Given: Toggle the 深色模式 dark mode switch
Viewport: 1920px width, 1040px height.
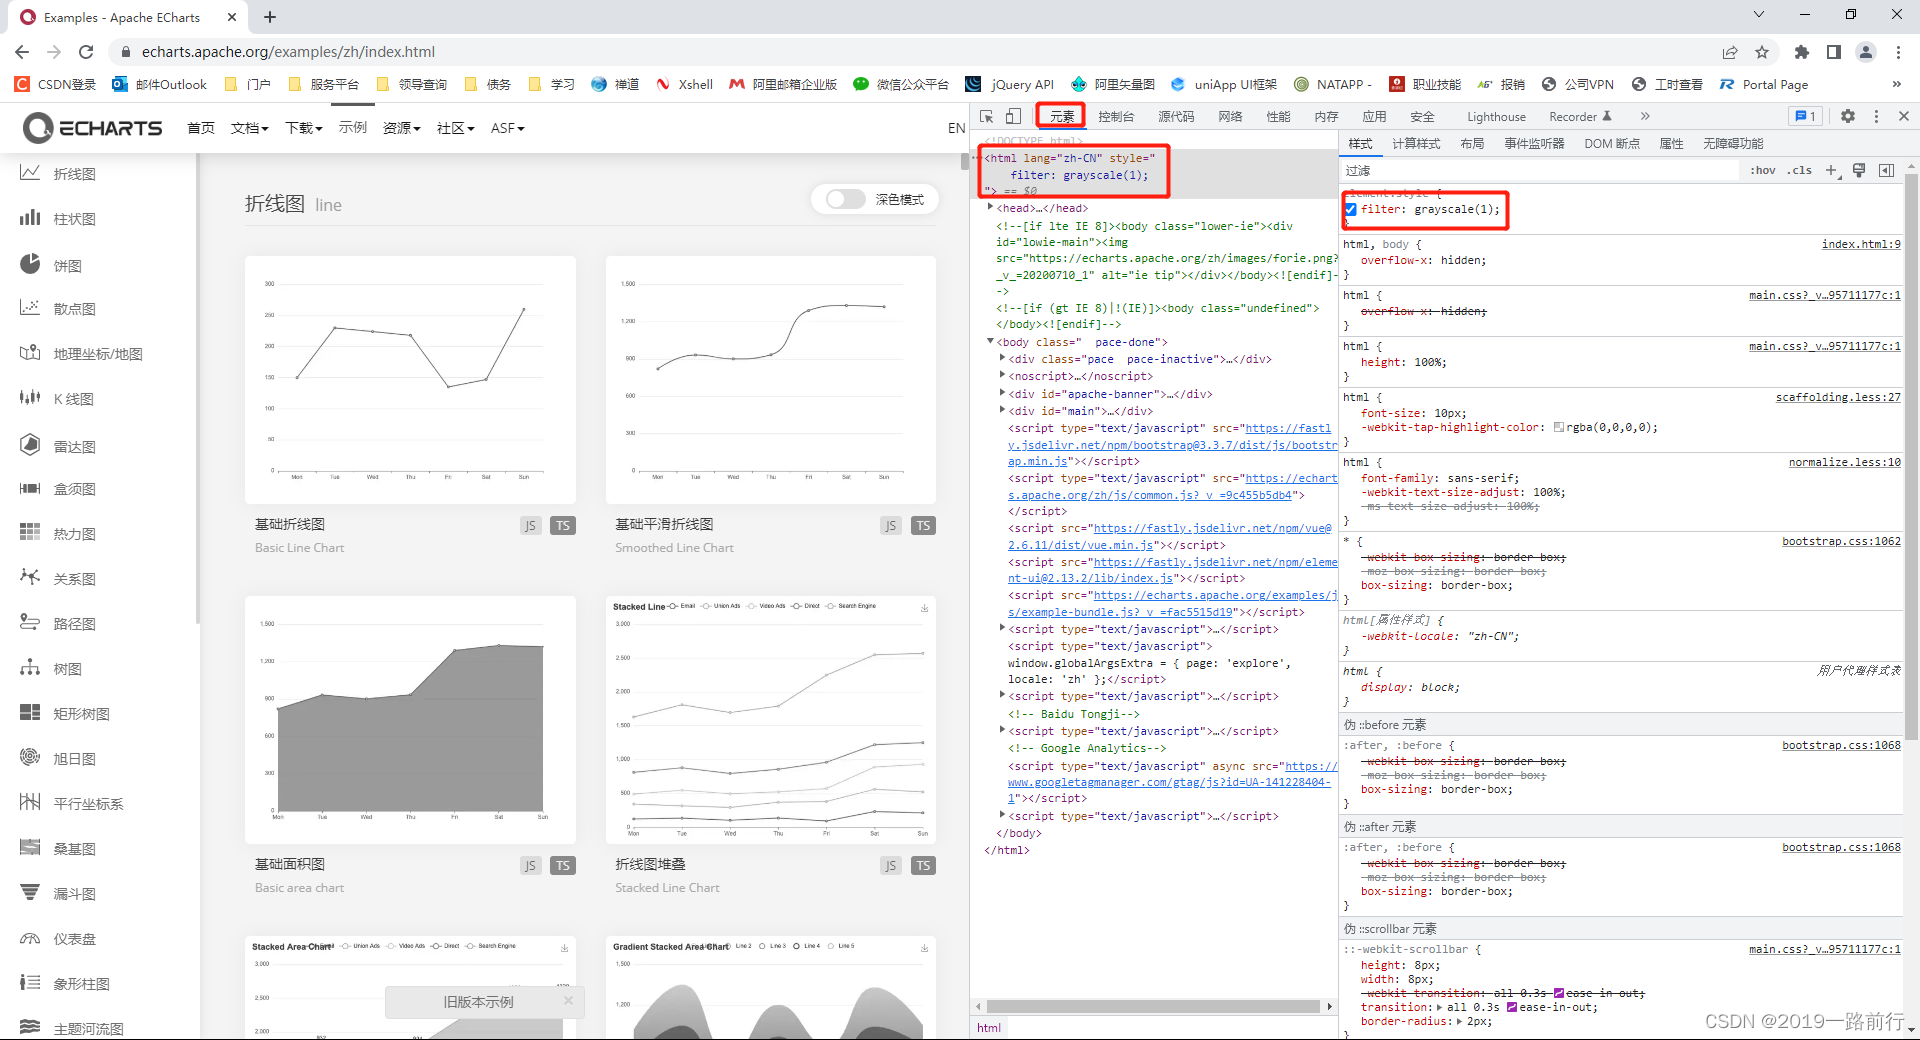Looking at the screenshot, I should (845, 200).
